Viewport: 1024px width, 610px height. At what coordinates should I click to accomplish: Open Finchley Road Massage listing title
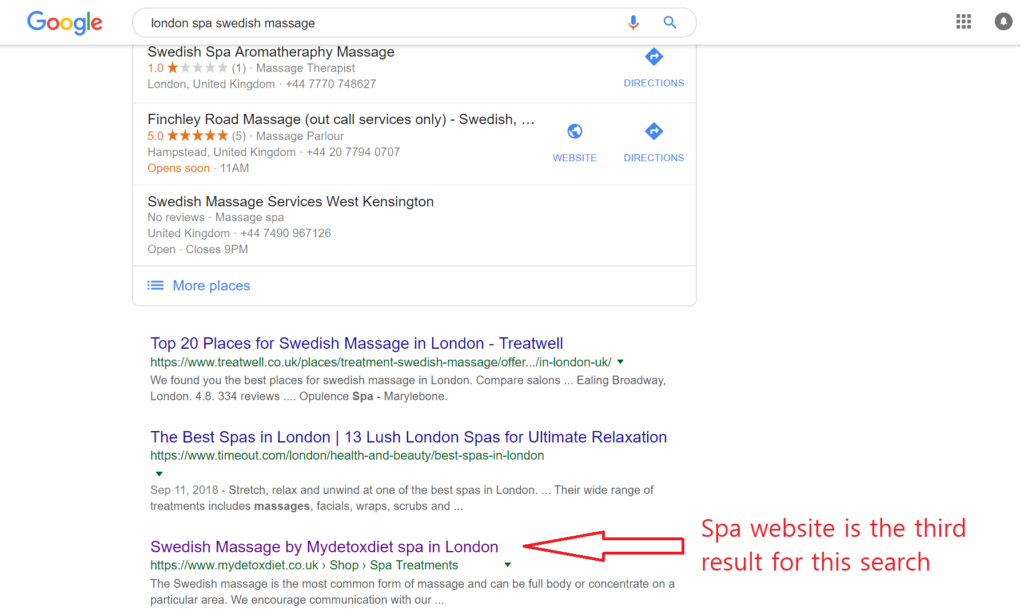pyautogui.click(x=341, y=120)
